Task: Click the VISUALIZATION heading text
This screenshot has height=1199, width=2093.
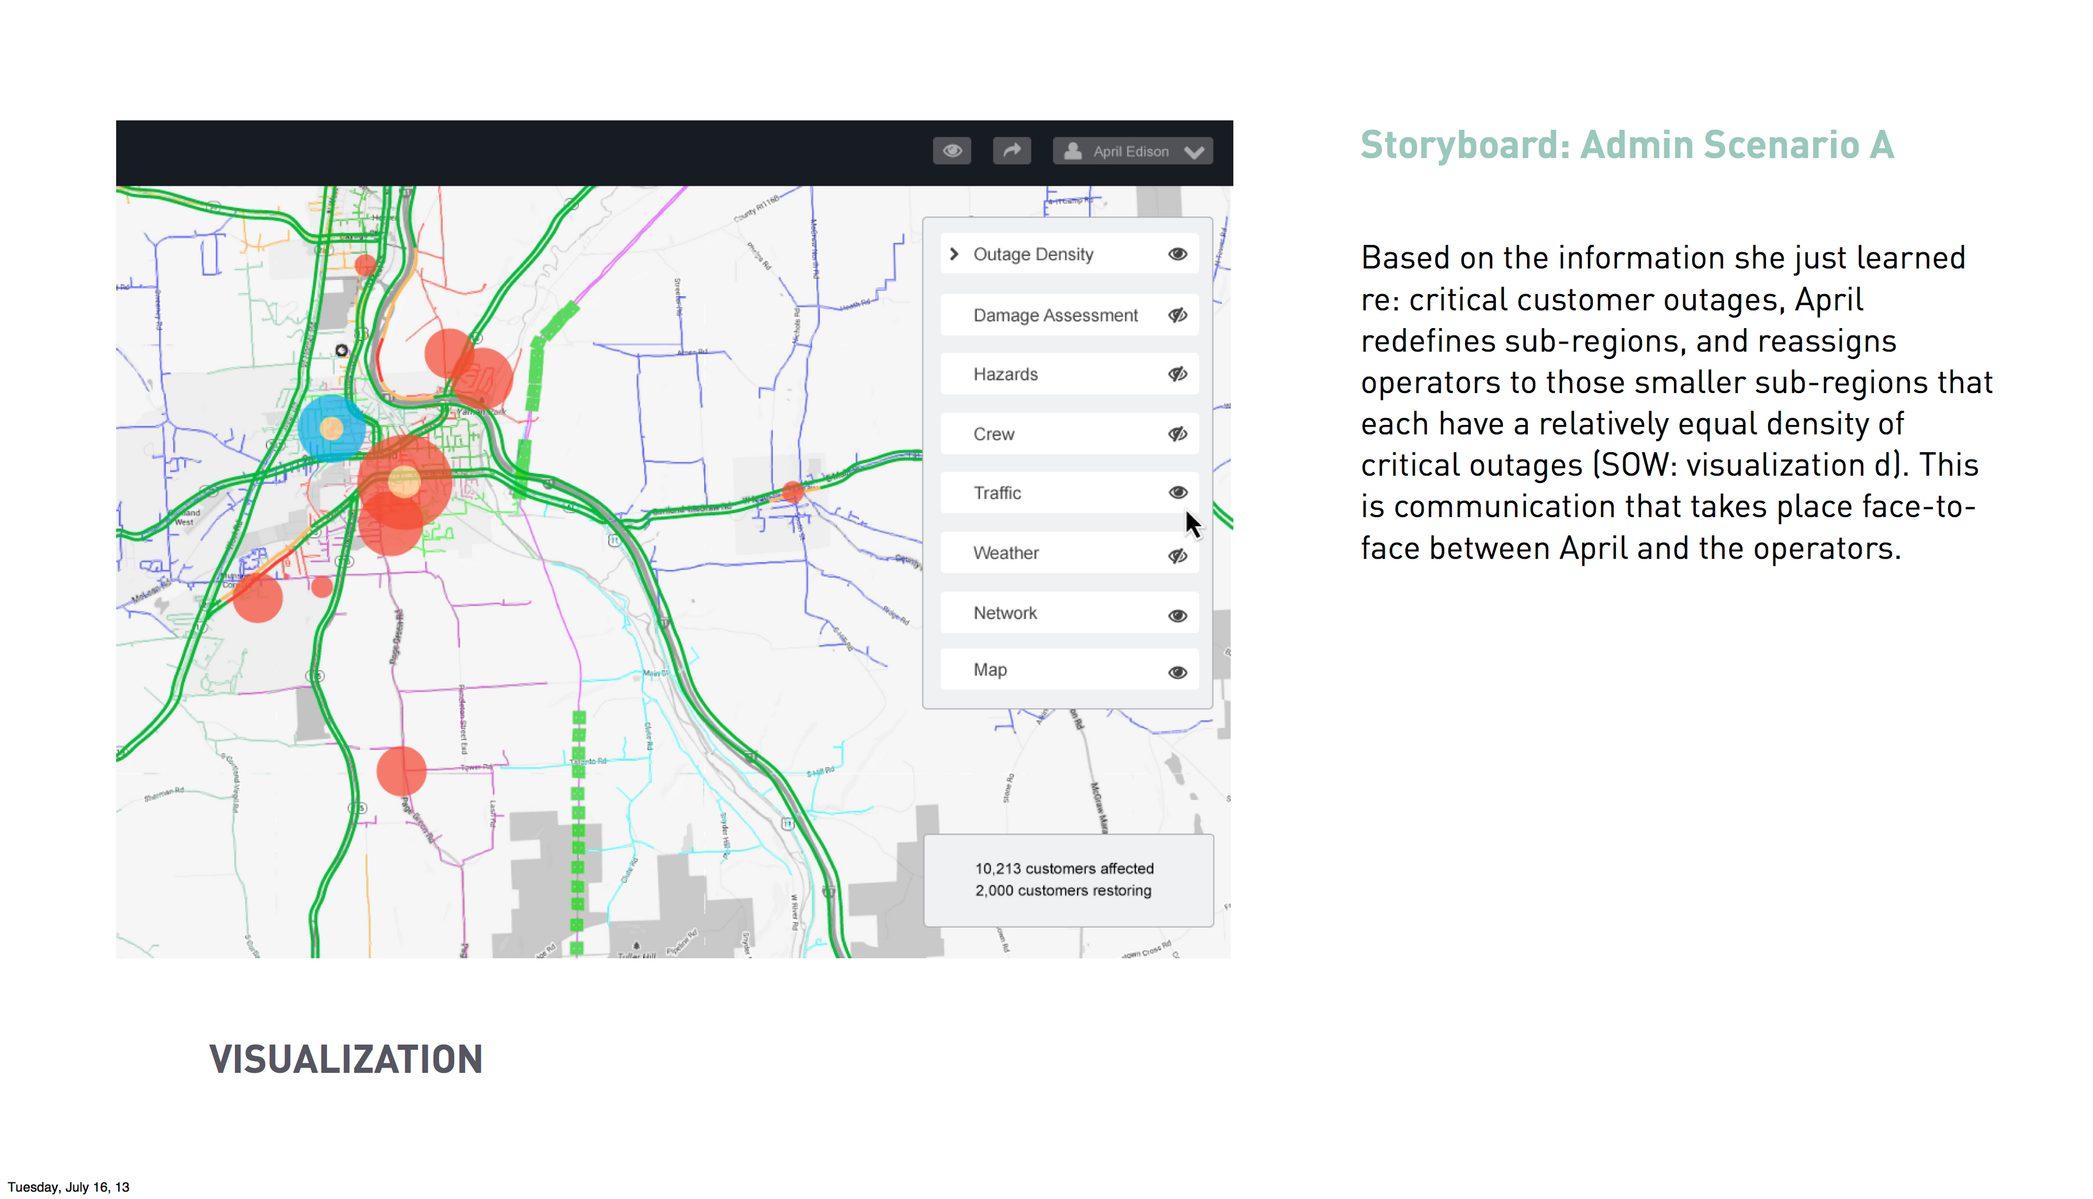Action: point(346,1059)
